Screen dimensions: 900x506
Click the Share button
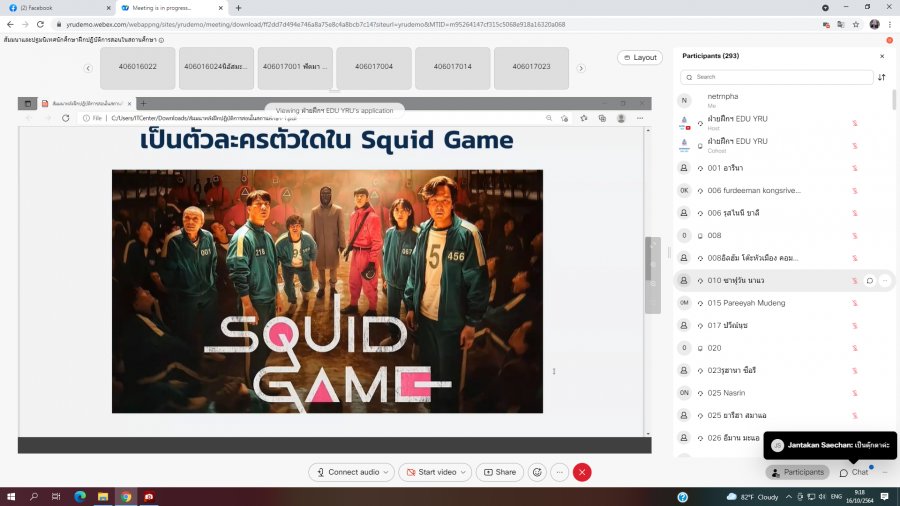pos(499,472)
